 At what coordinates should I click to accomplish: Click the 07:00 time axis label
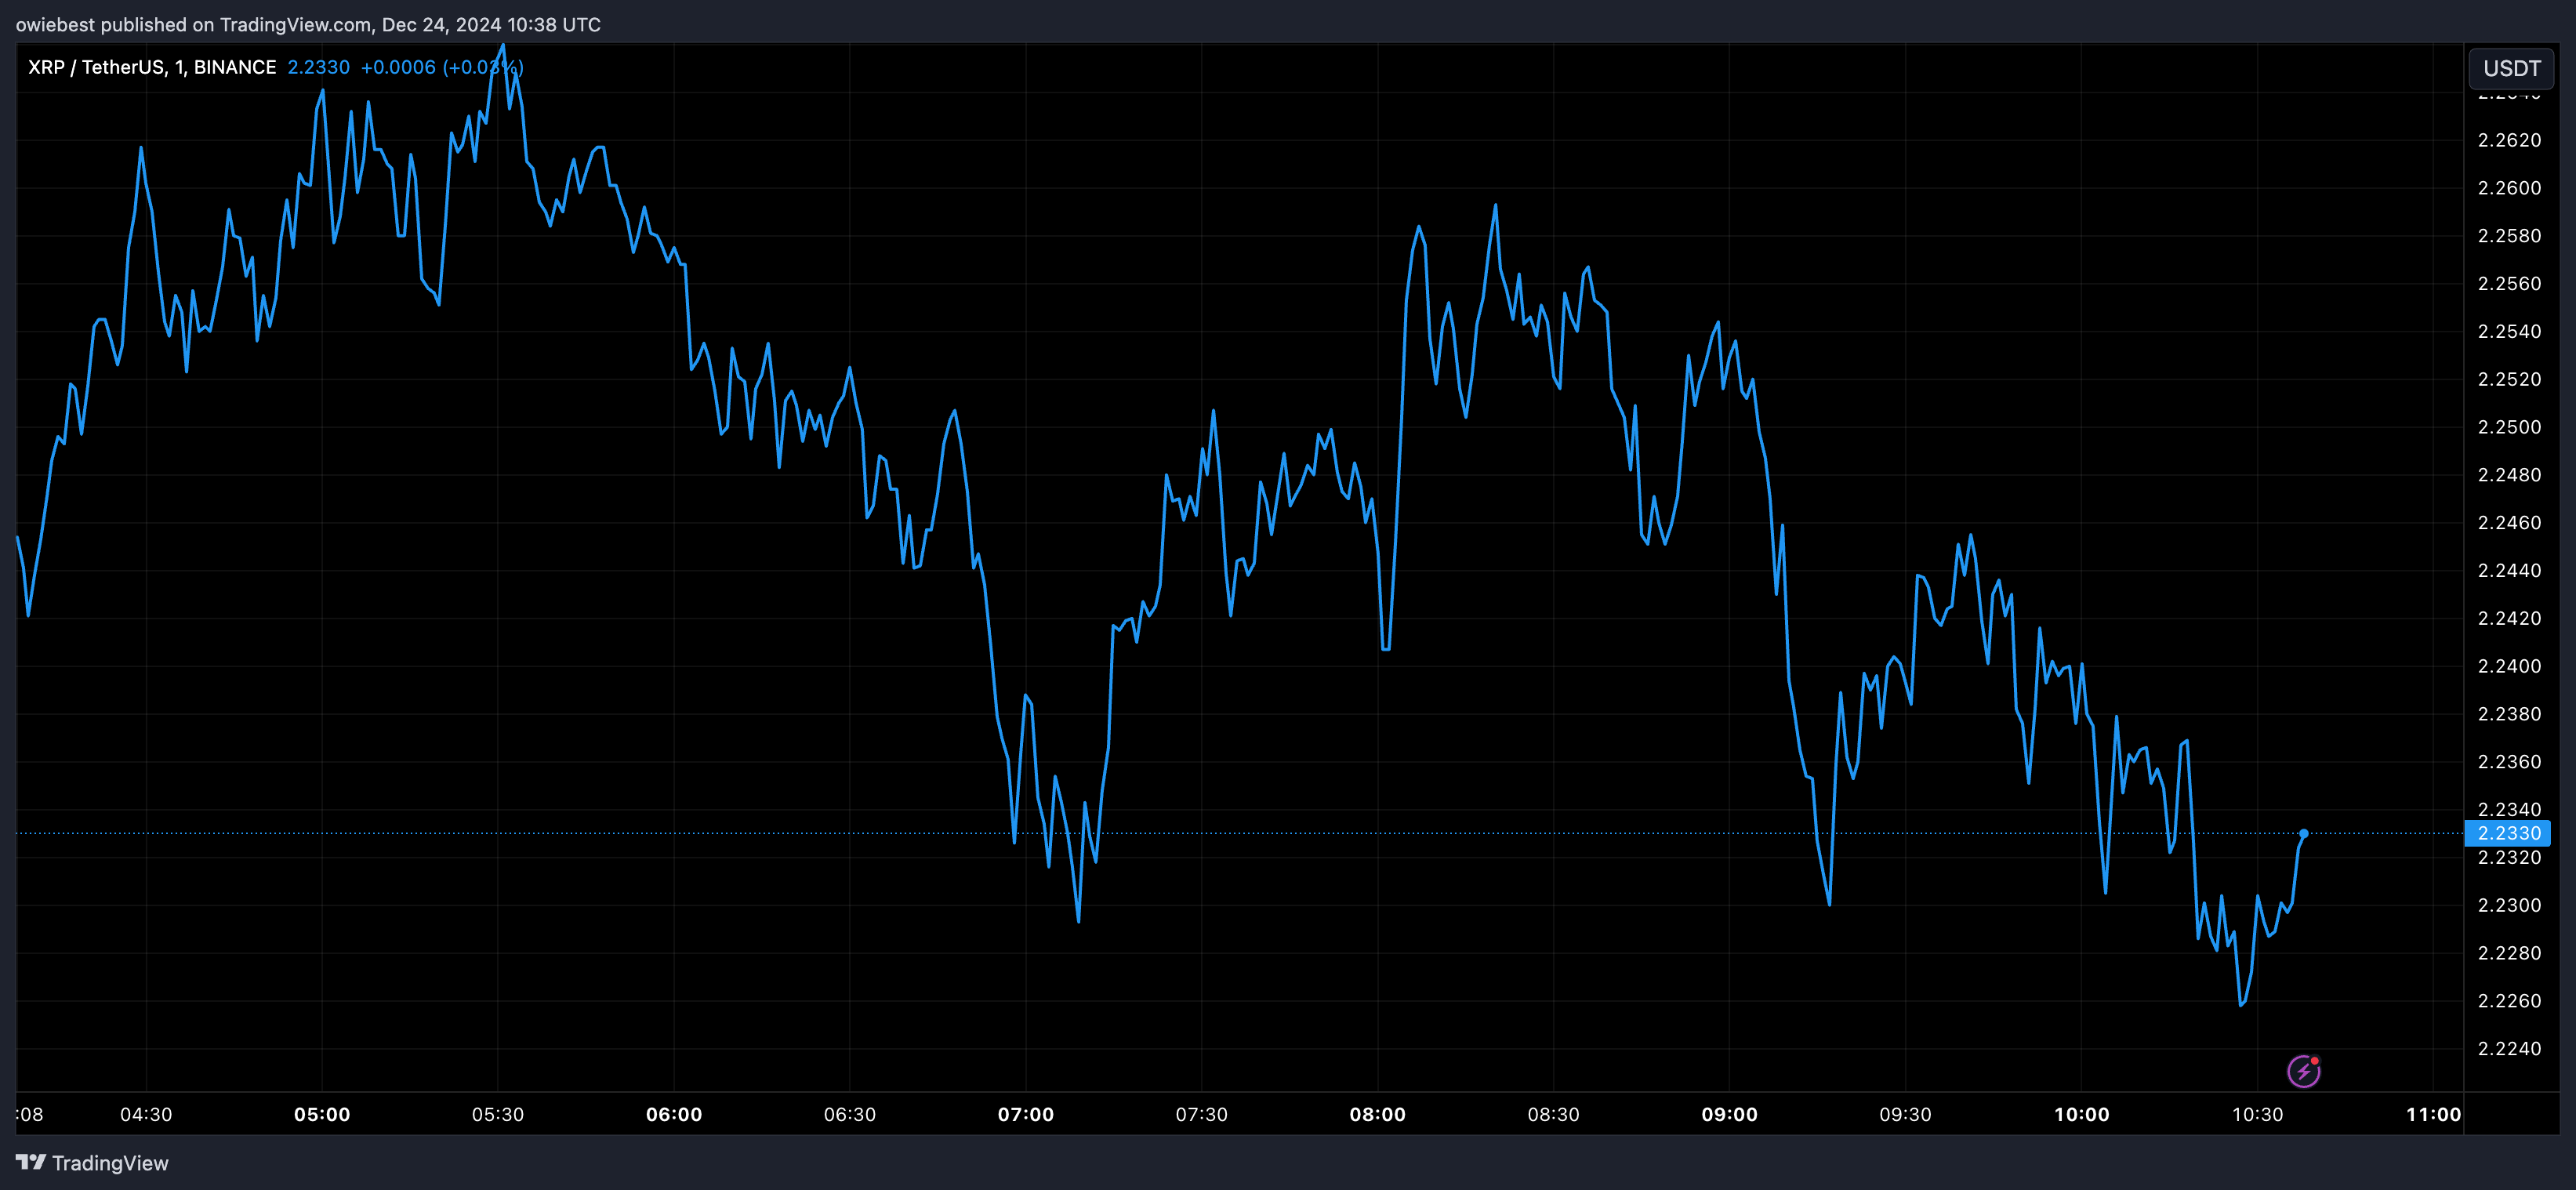pos(1026,1114)
